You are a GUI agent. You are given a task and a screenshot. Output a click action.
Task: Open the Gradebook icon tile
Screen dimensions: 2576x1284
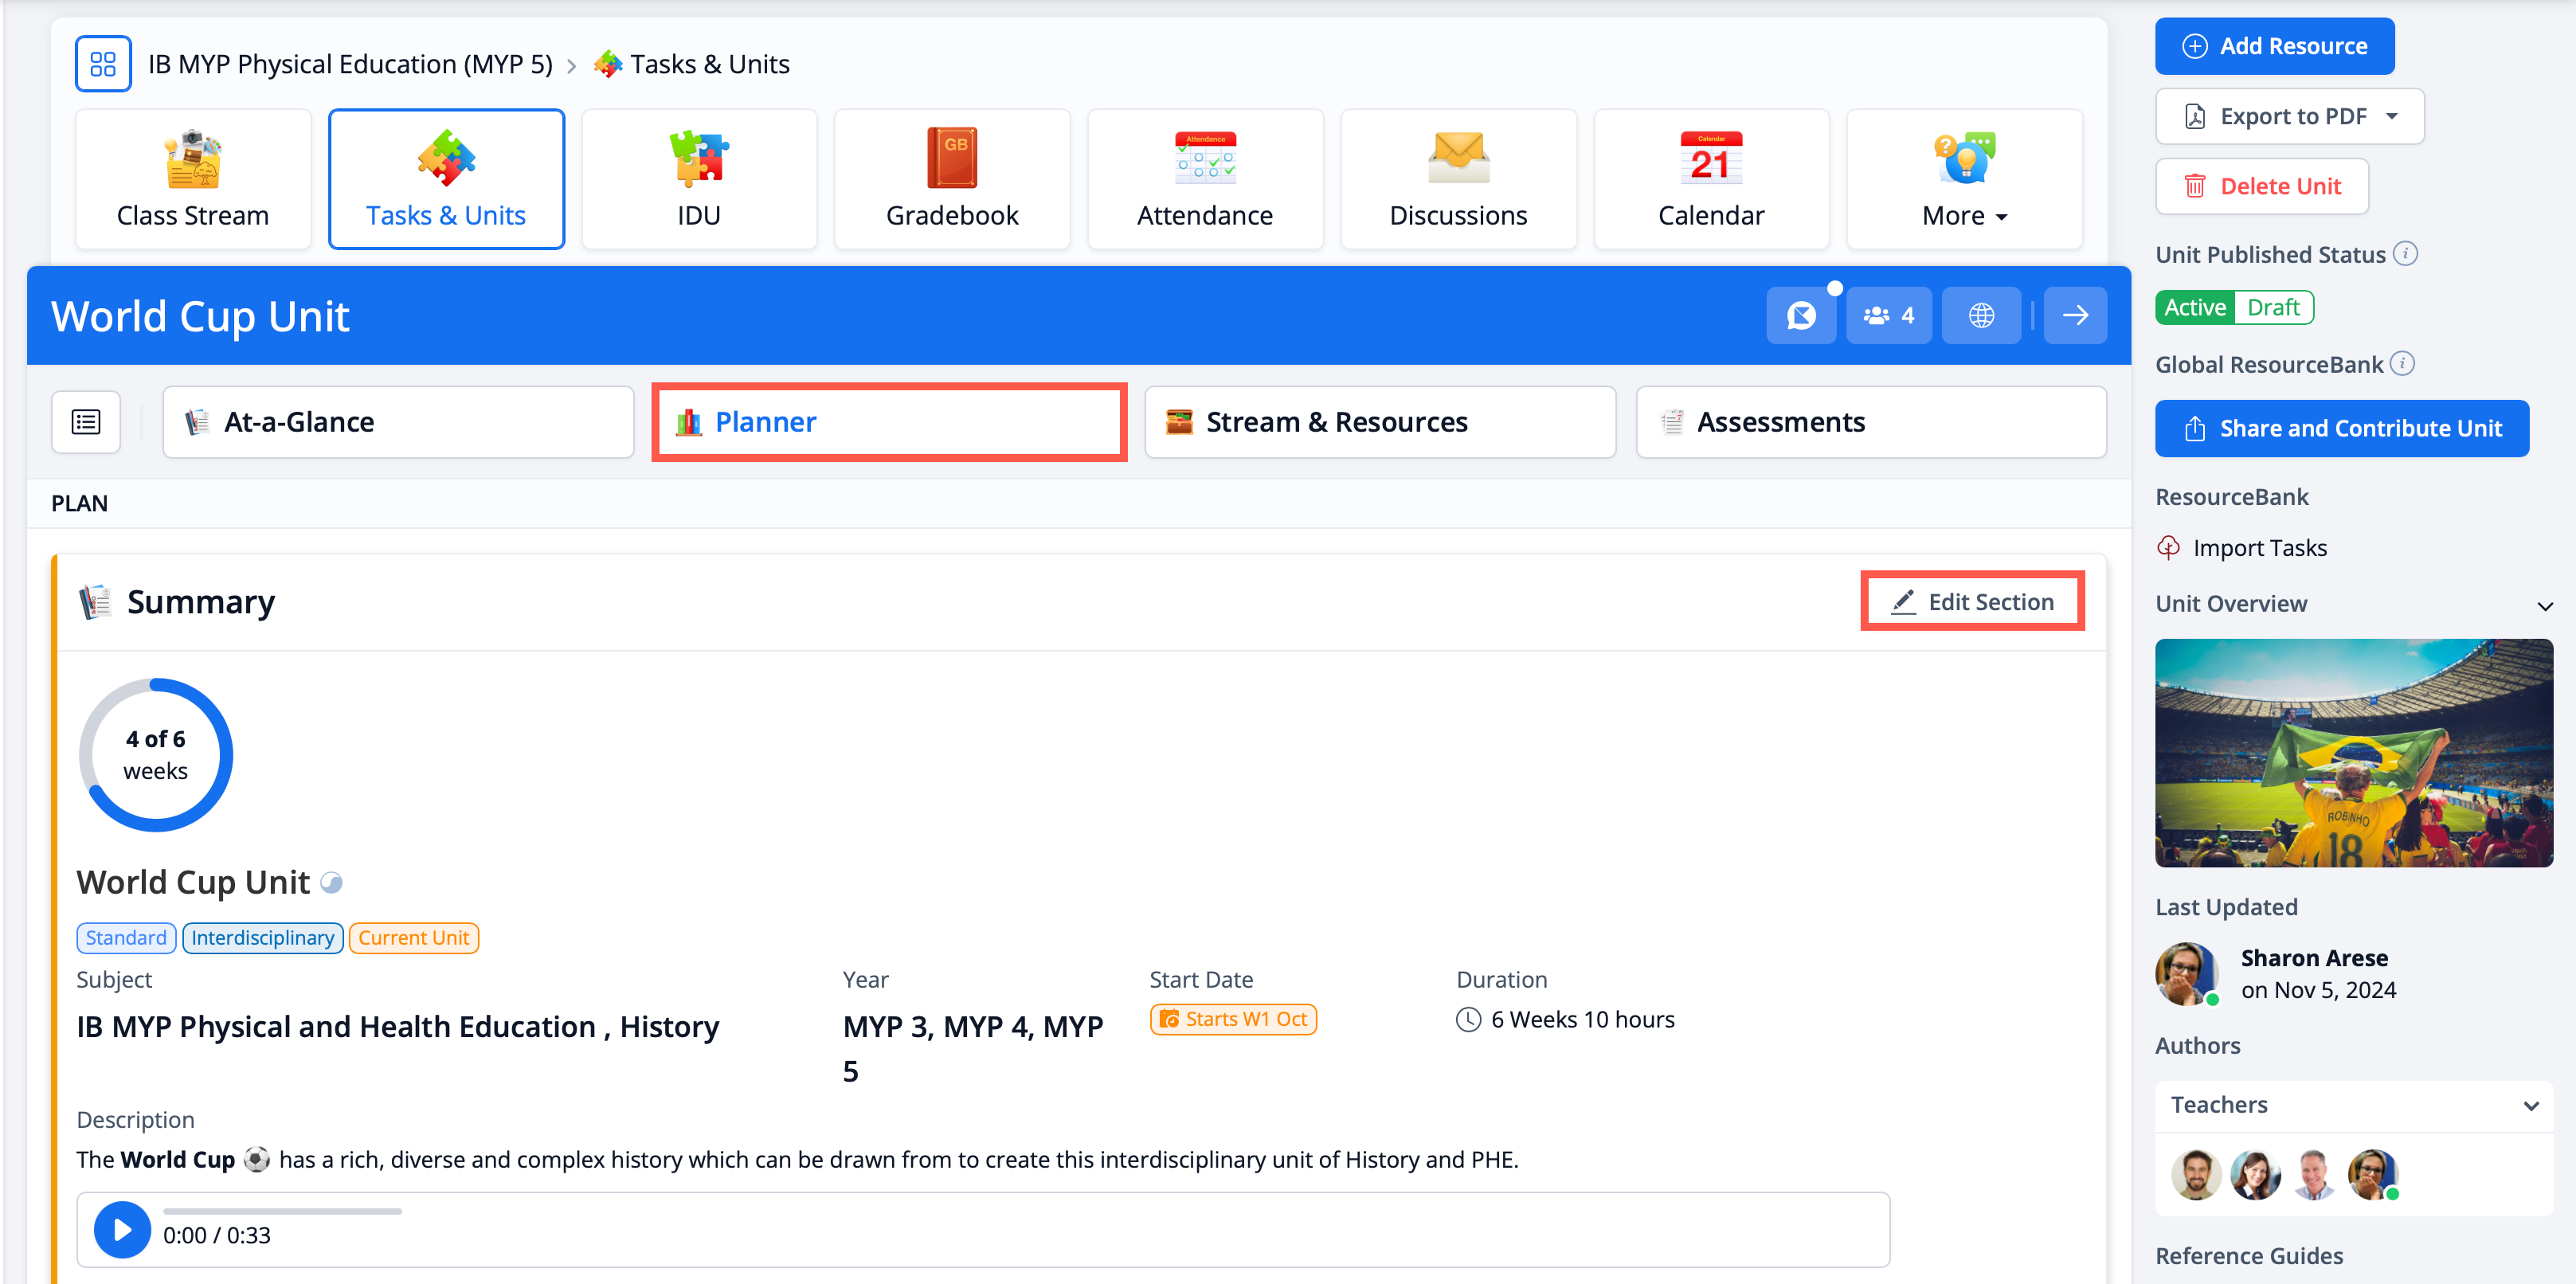coord(951,179)
